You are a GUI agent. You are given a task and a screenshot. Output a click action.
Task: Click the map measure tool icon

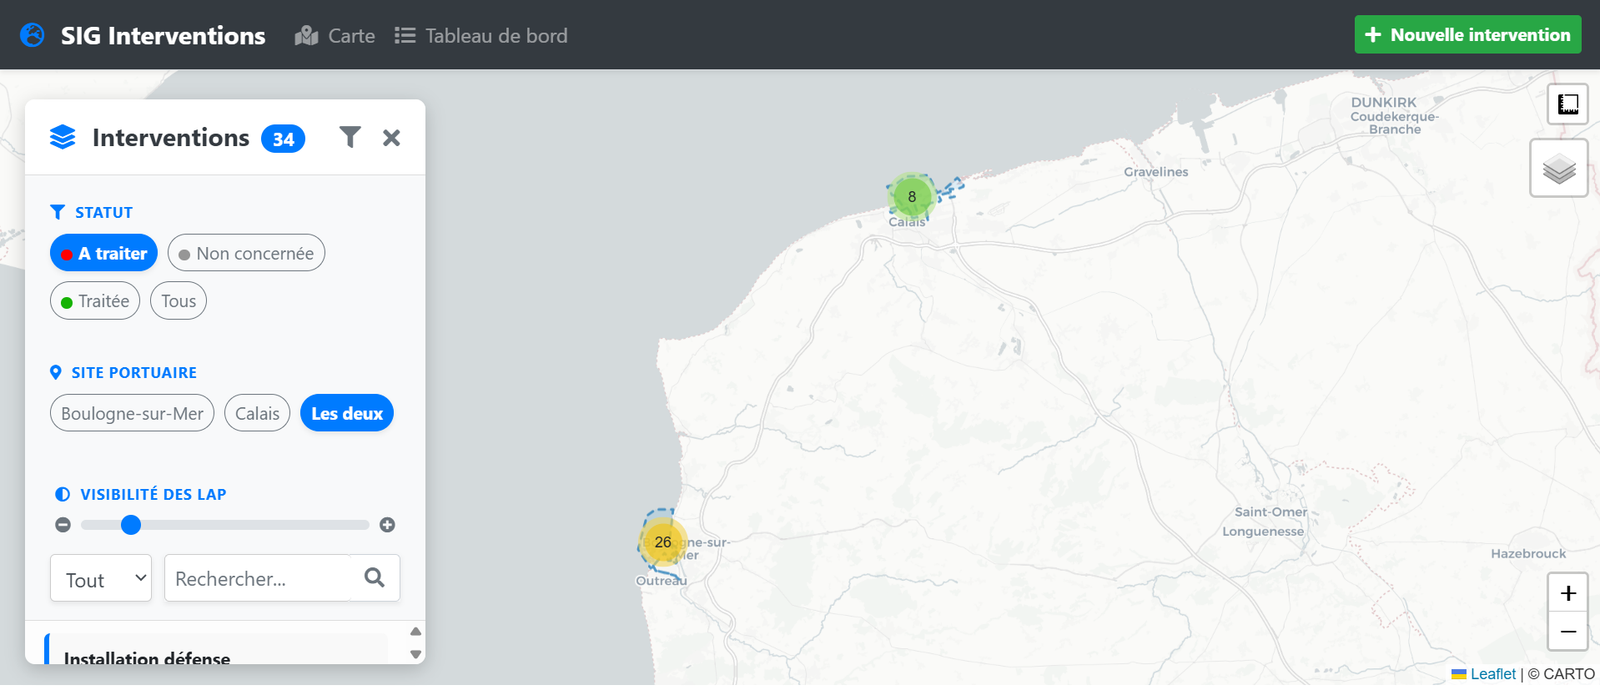1567,104
